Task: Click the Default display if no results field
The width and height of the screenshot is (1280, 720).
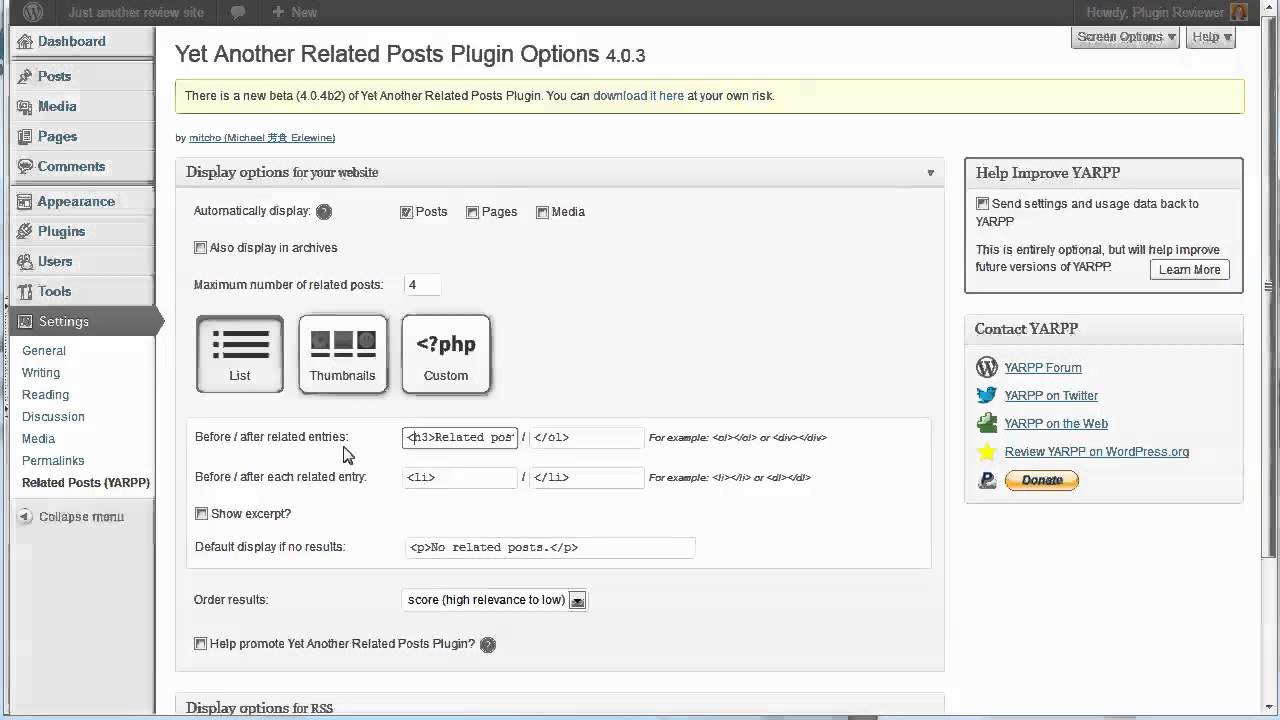Action: coord(549,547)
